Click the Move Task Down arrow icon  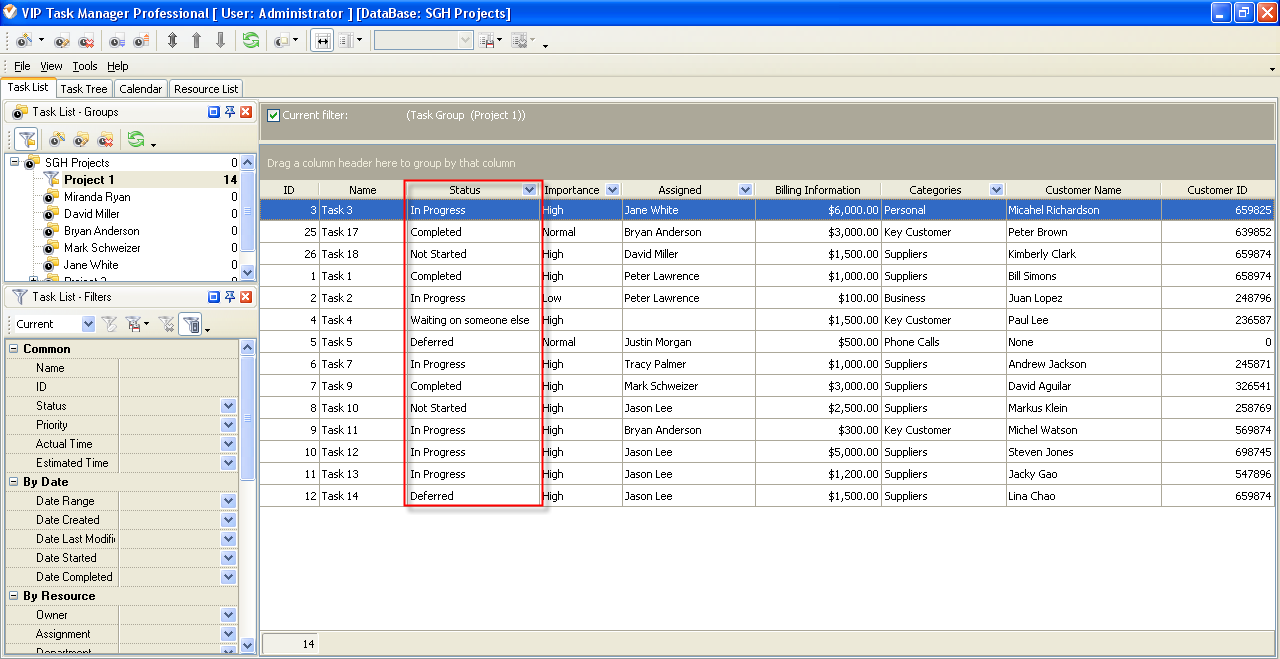[221, 41]
